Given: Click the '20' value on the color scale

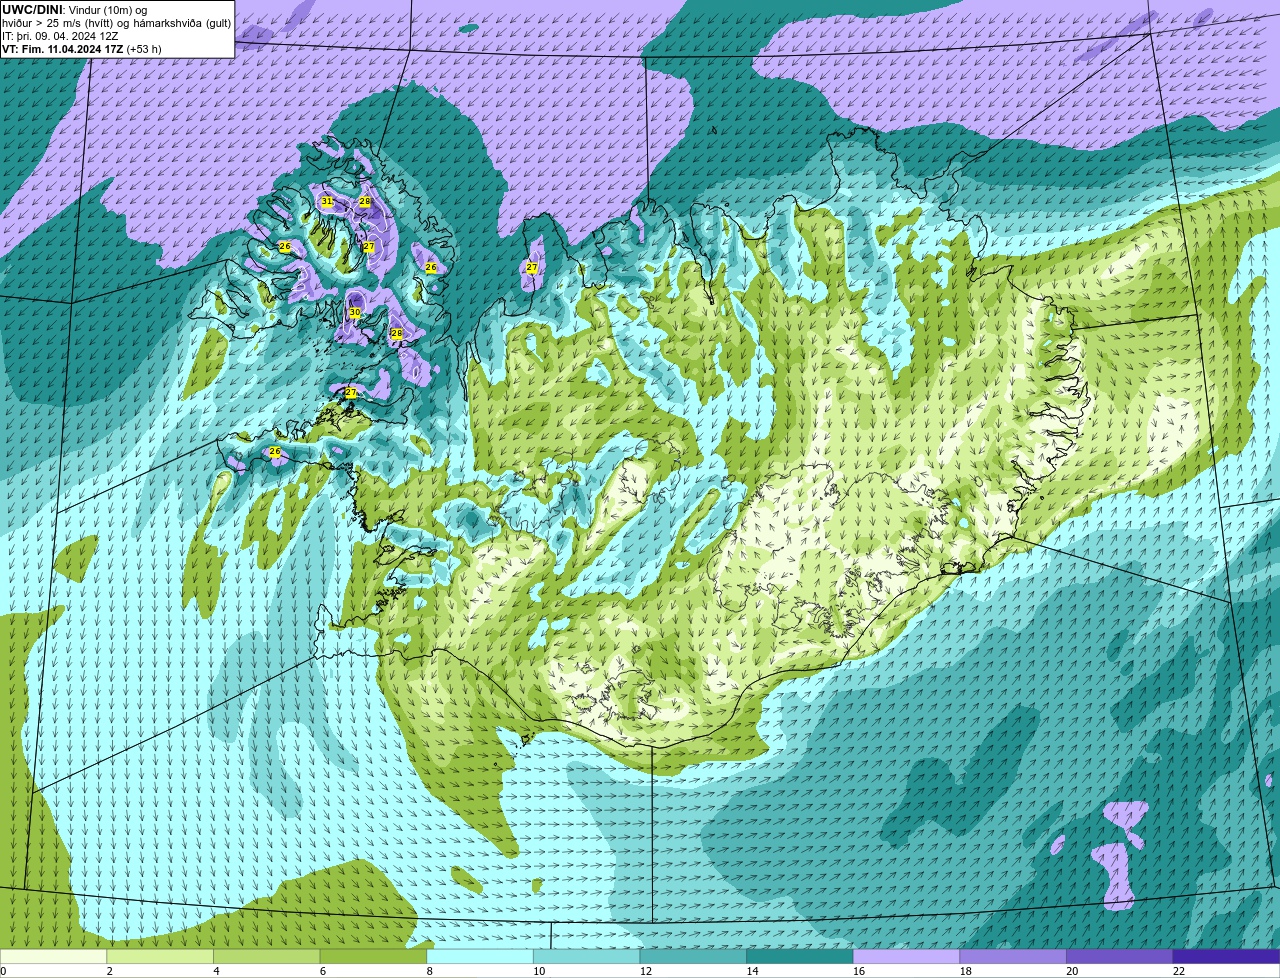Looking at the screenshot, I should (1072, 971).
